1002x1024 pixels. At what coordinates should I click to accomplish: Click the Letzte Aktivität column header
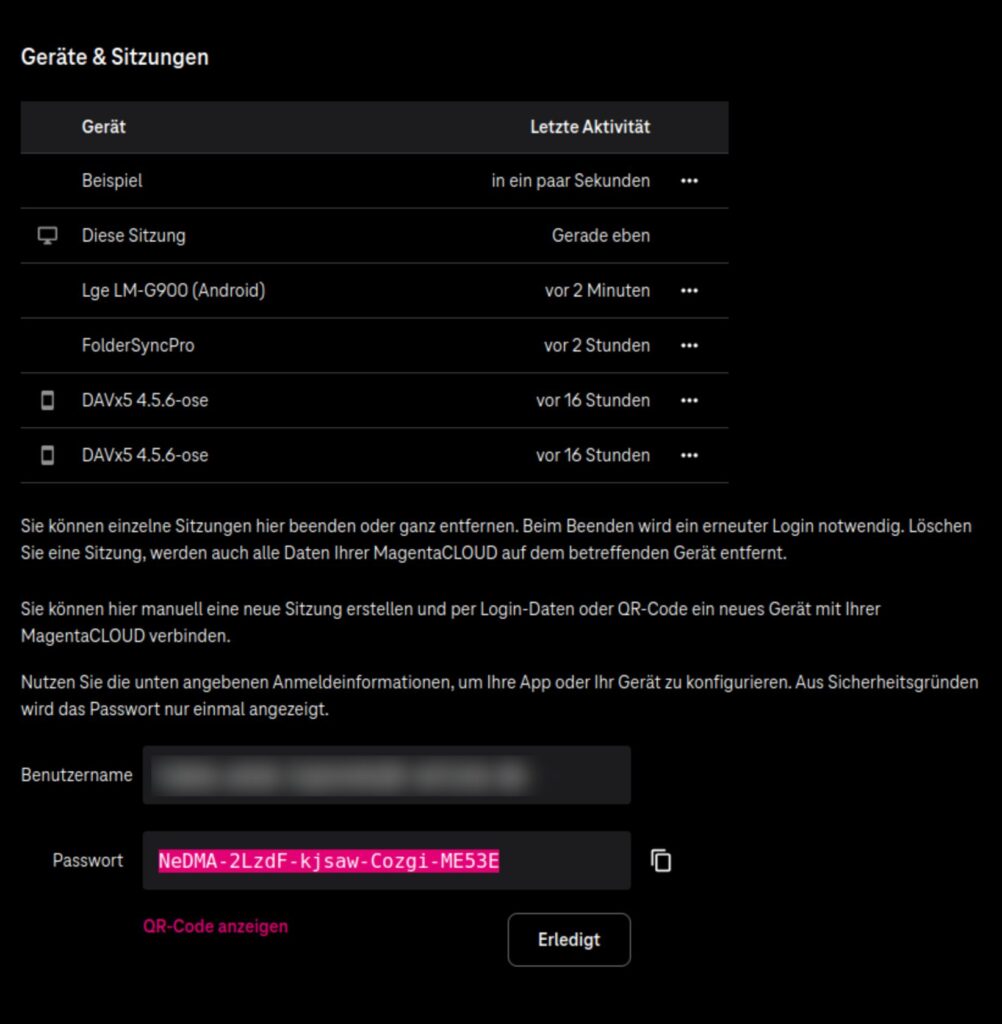tap(589, 127)
